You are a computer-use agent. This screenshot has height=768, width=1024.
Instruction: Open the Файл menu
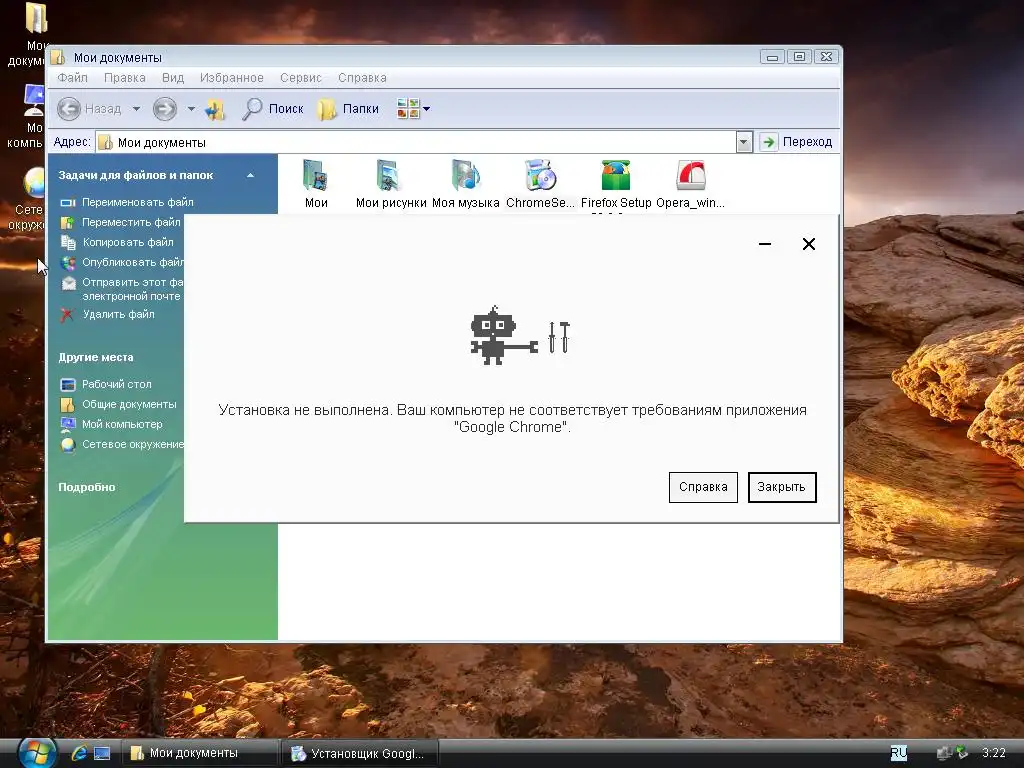point(72,78)
